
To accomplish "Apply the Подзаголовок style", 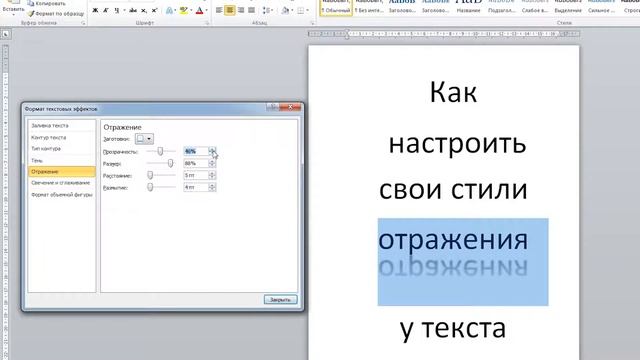I will click(502, 7).
